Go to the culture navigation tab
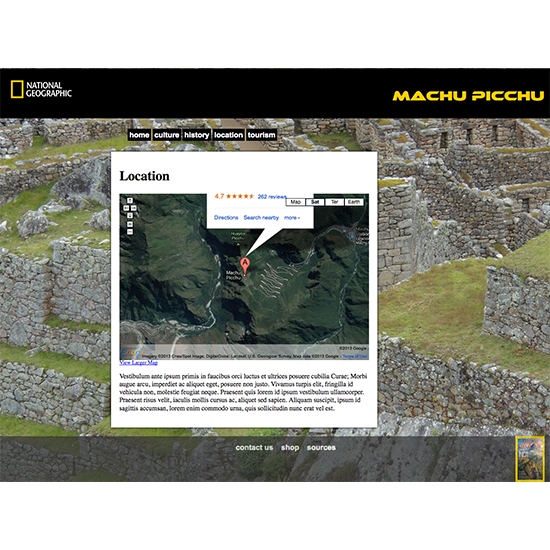Screen dimensions: 550x550 (167, 135)
